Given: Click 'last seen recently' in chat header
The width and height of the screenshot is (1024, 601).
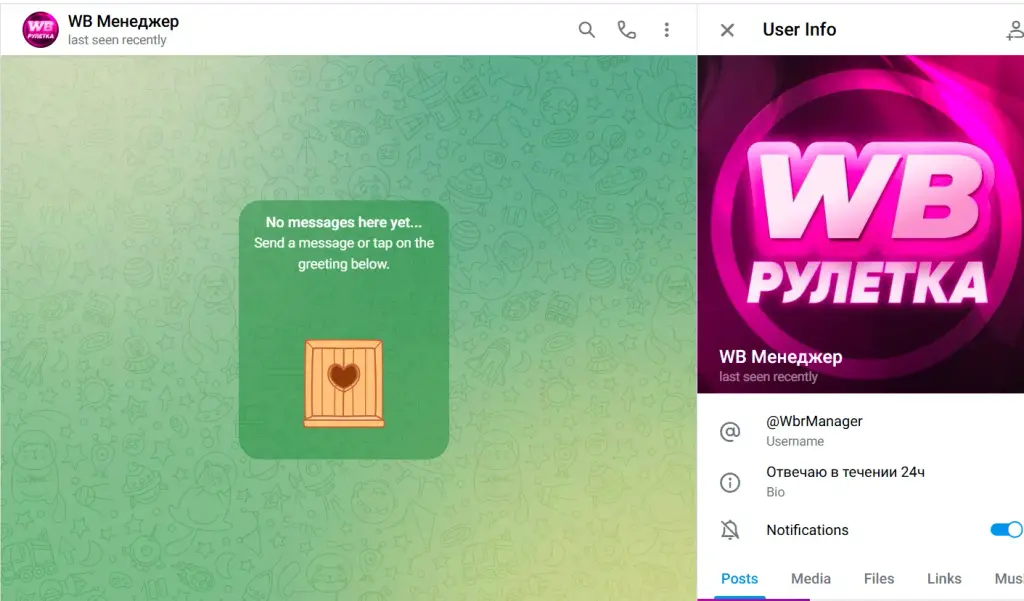Looking at the screenshot, I should click(117, 40).
